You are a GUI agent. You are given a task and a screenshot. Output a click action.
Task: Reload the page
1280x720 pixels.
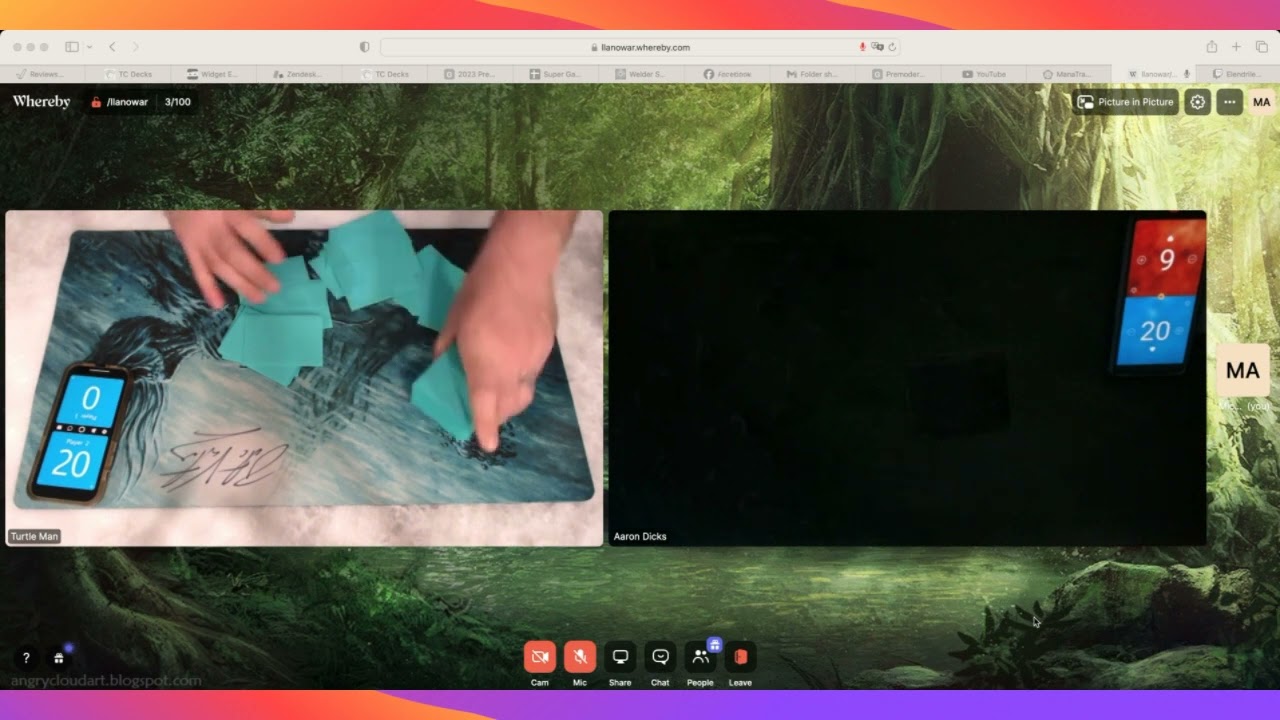[892, 47]
